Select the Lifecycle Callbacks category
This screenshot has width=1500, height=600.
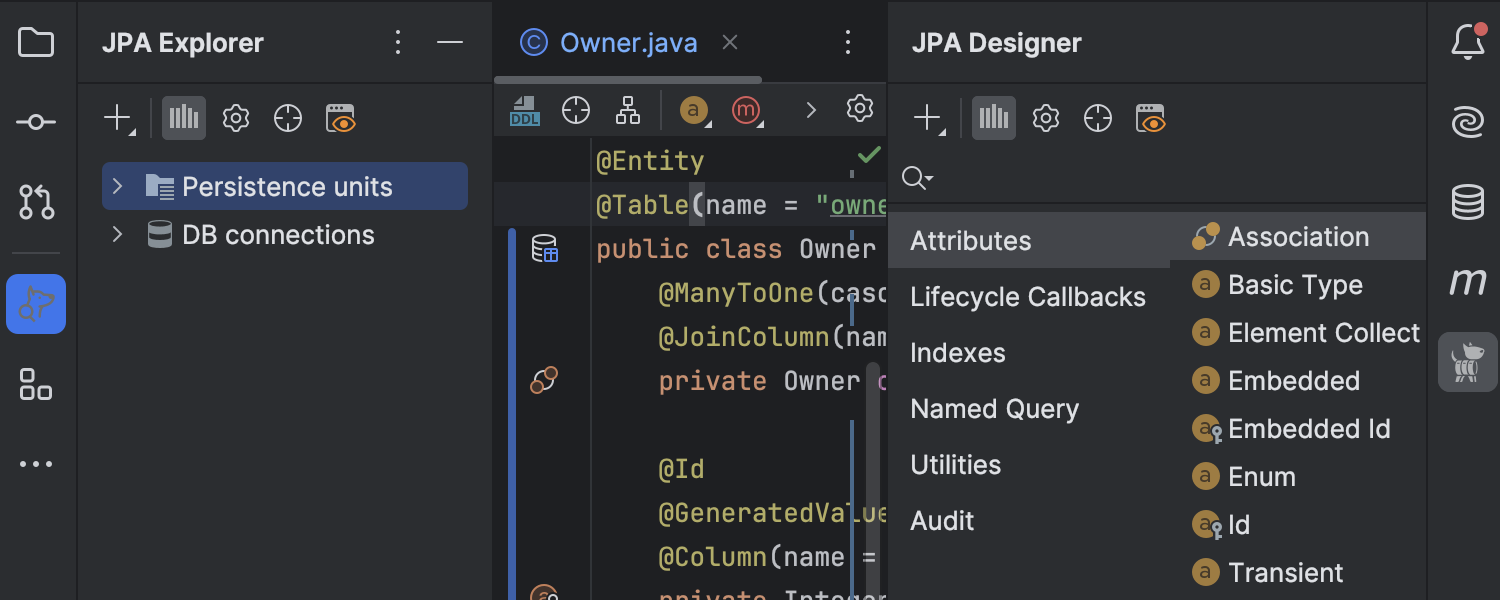pyautogui.click(x=1029, y=296)
